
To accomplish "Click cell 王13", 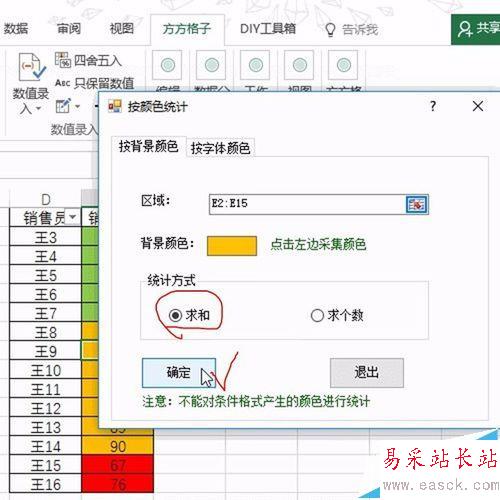I will [45, 427].
